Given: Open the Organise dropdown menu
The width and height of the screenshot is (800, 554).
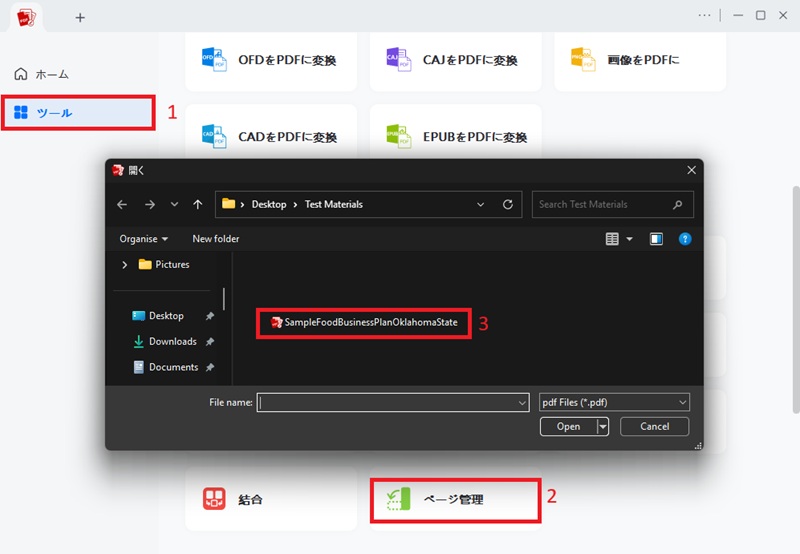Looking at the screenshot, I should pos(143,239).
